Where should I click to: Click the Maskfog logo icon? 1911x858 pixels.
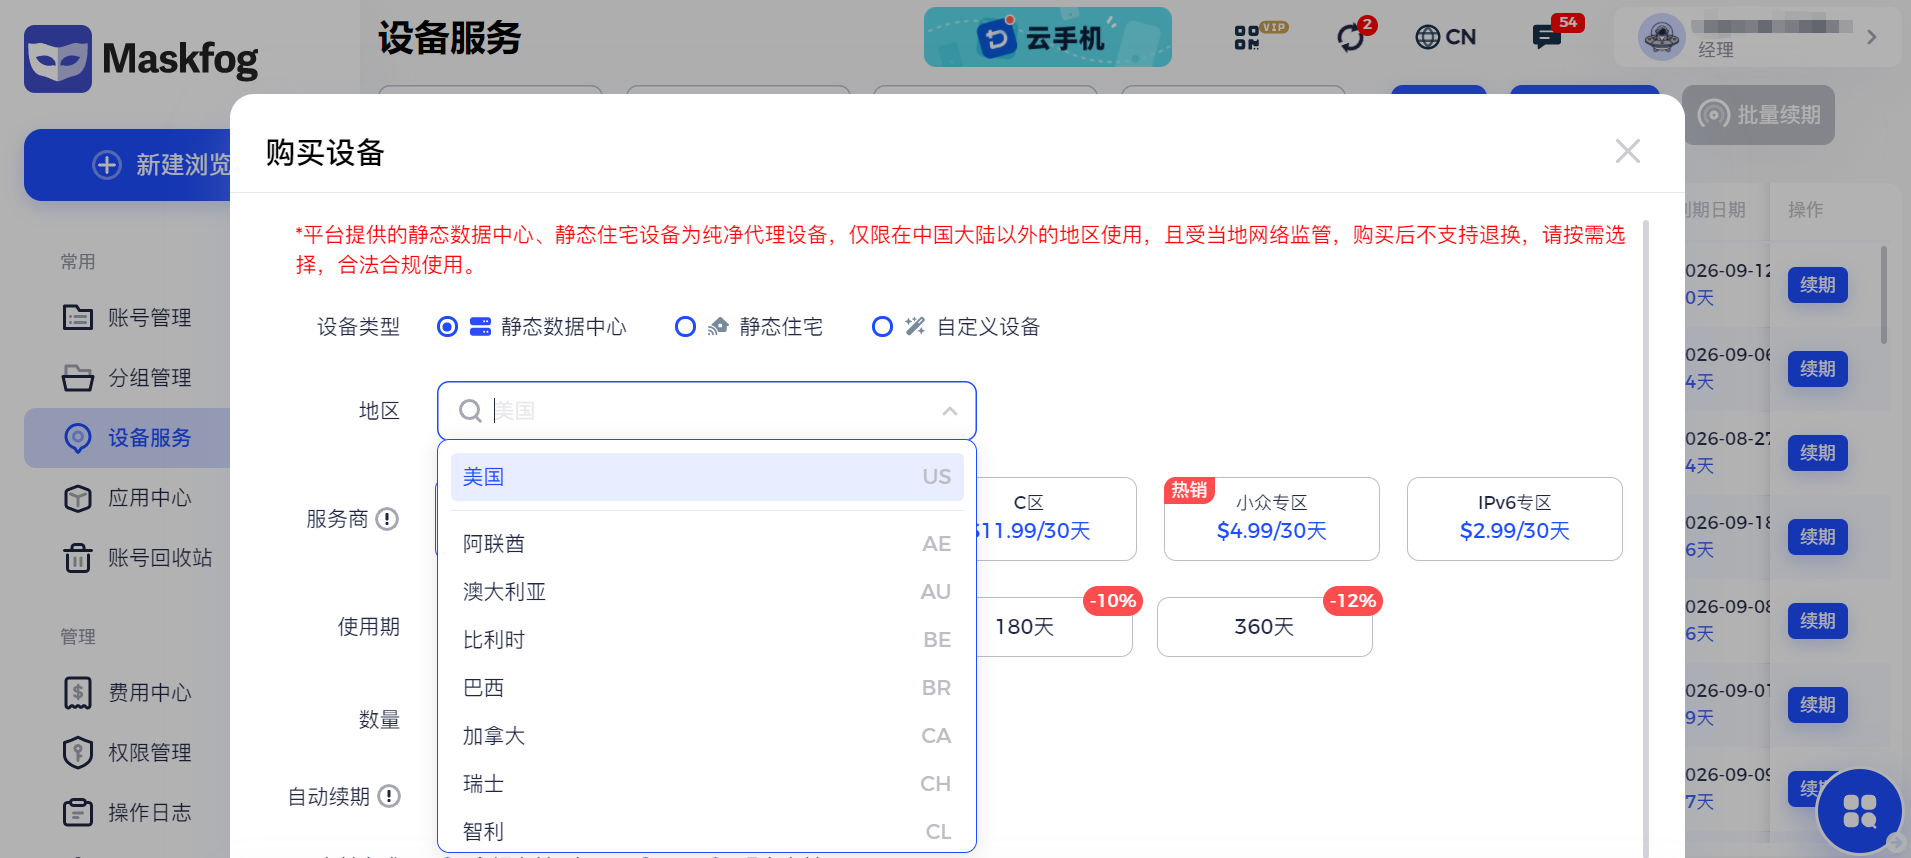coord(57,60)
